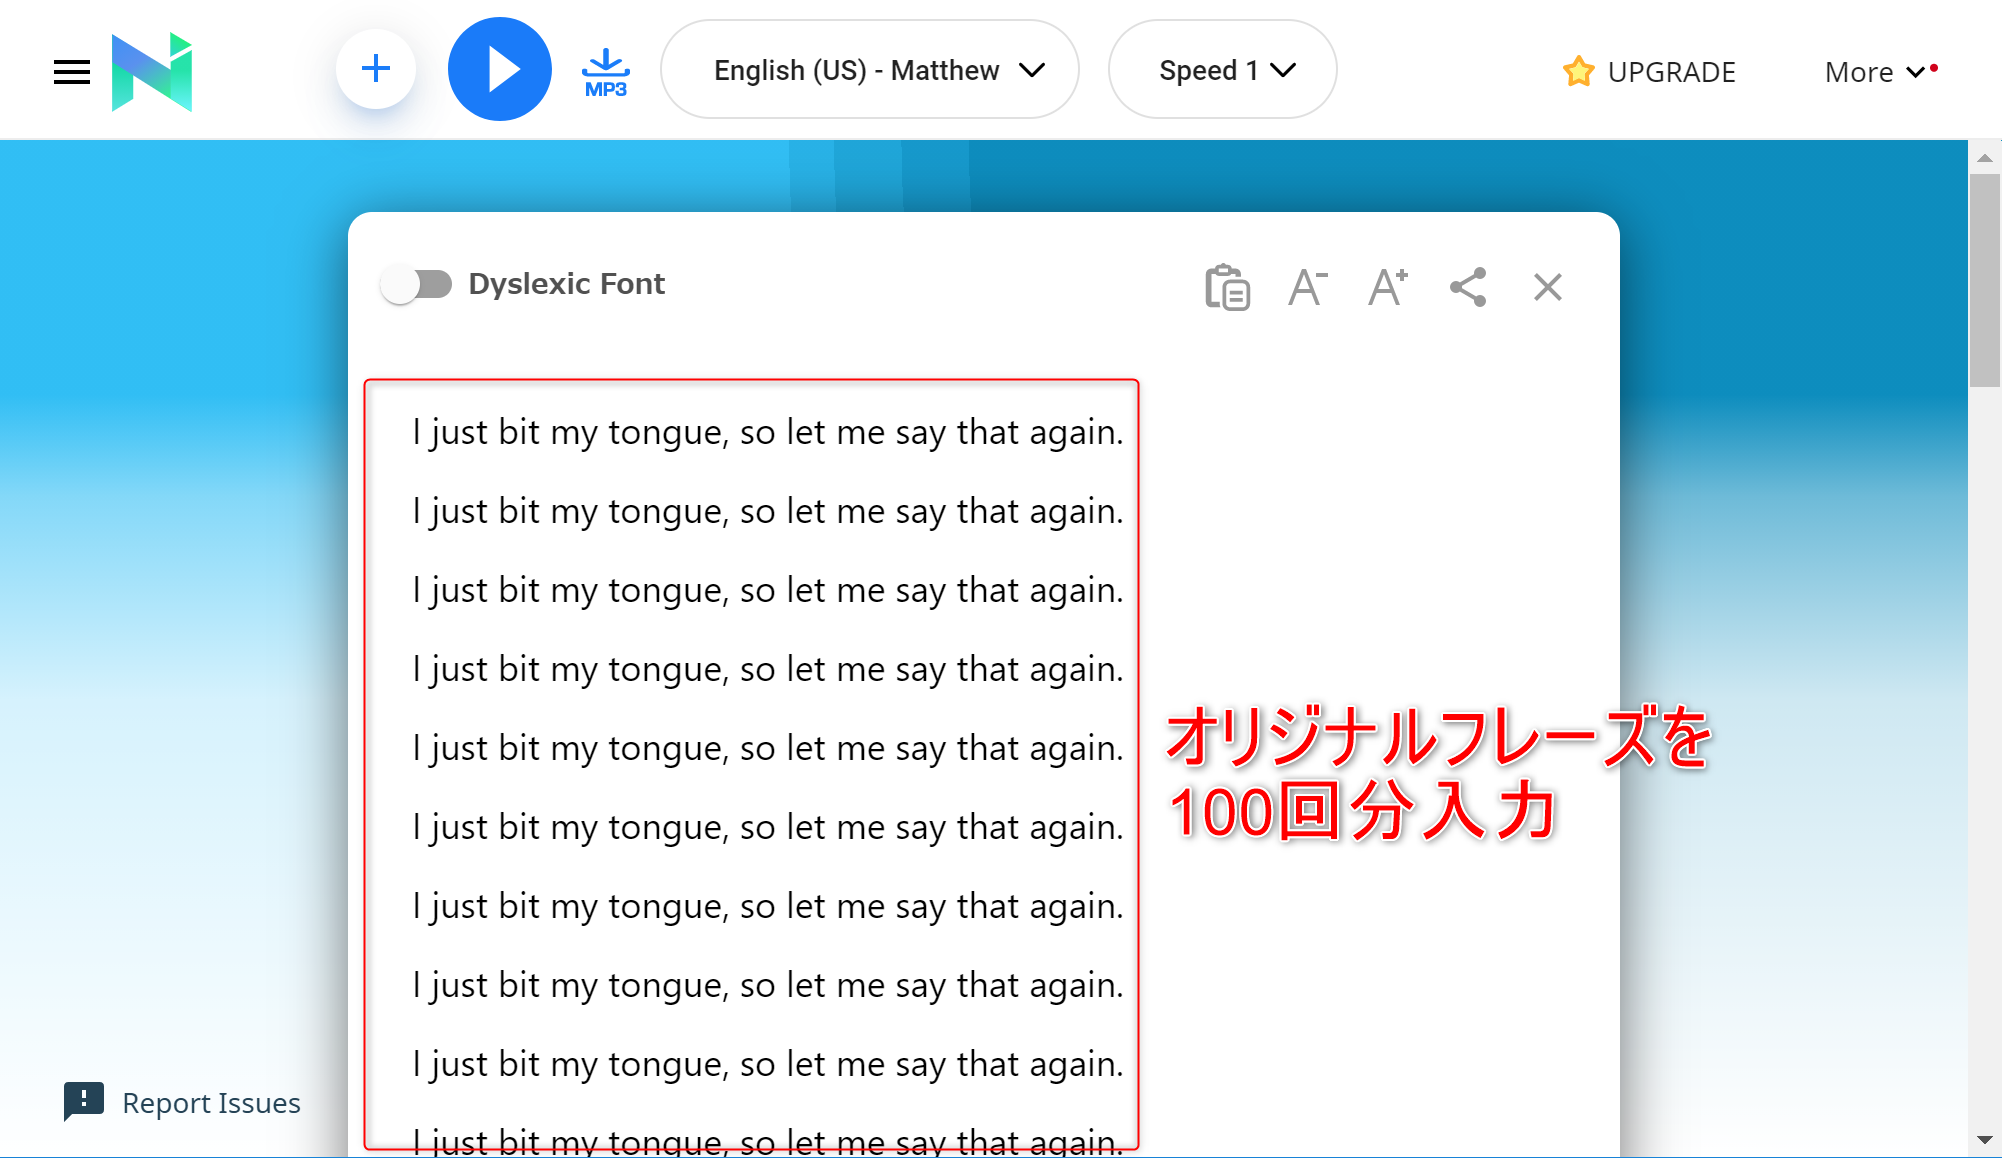Viewport: 2002px width, 1158px height.
Task: Click the first line of text in editor
Action: (768, 432)
